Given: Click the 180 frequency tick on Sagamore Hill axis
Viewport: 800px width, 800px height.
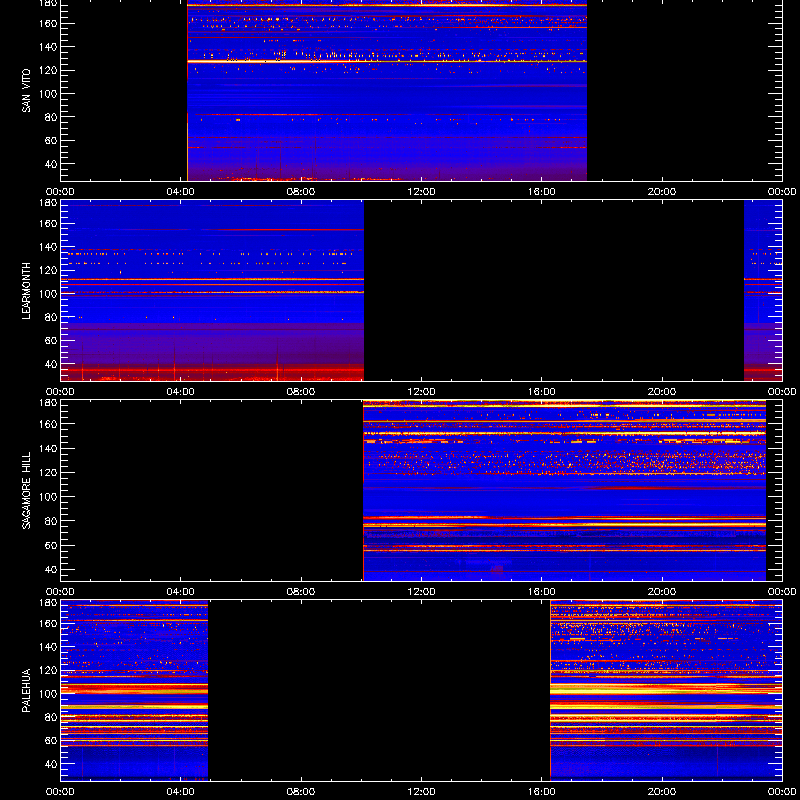Looking at the screenshot, I should click(49, 403).
